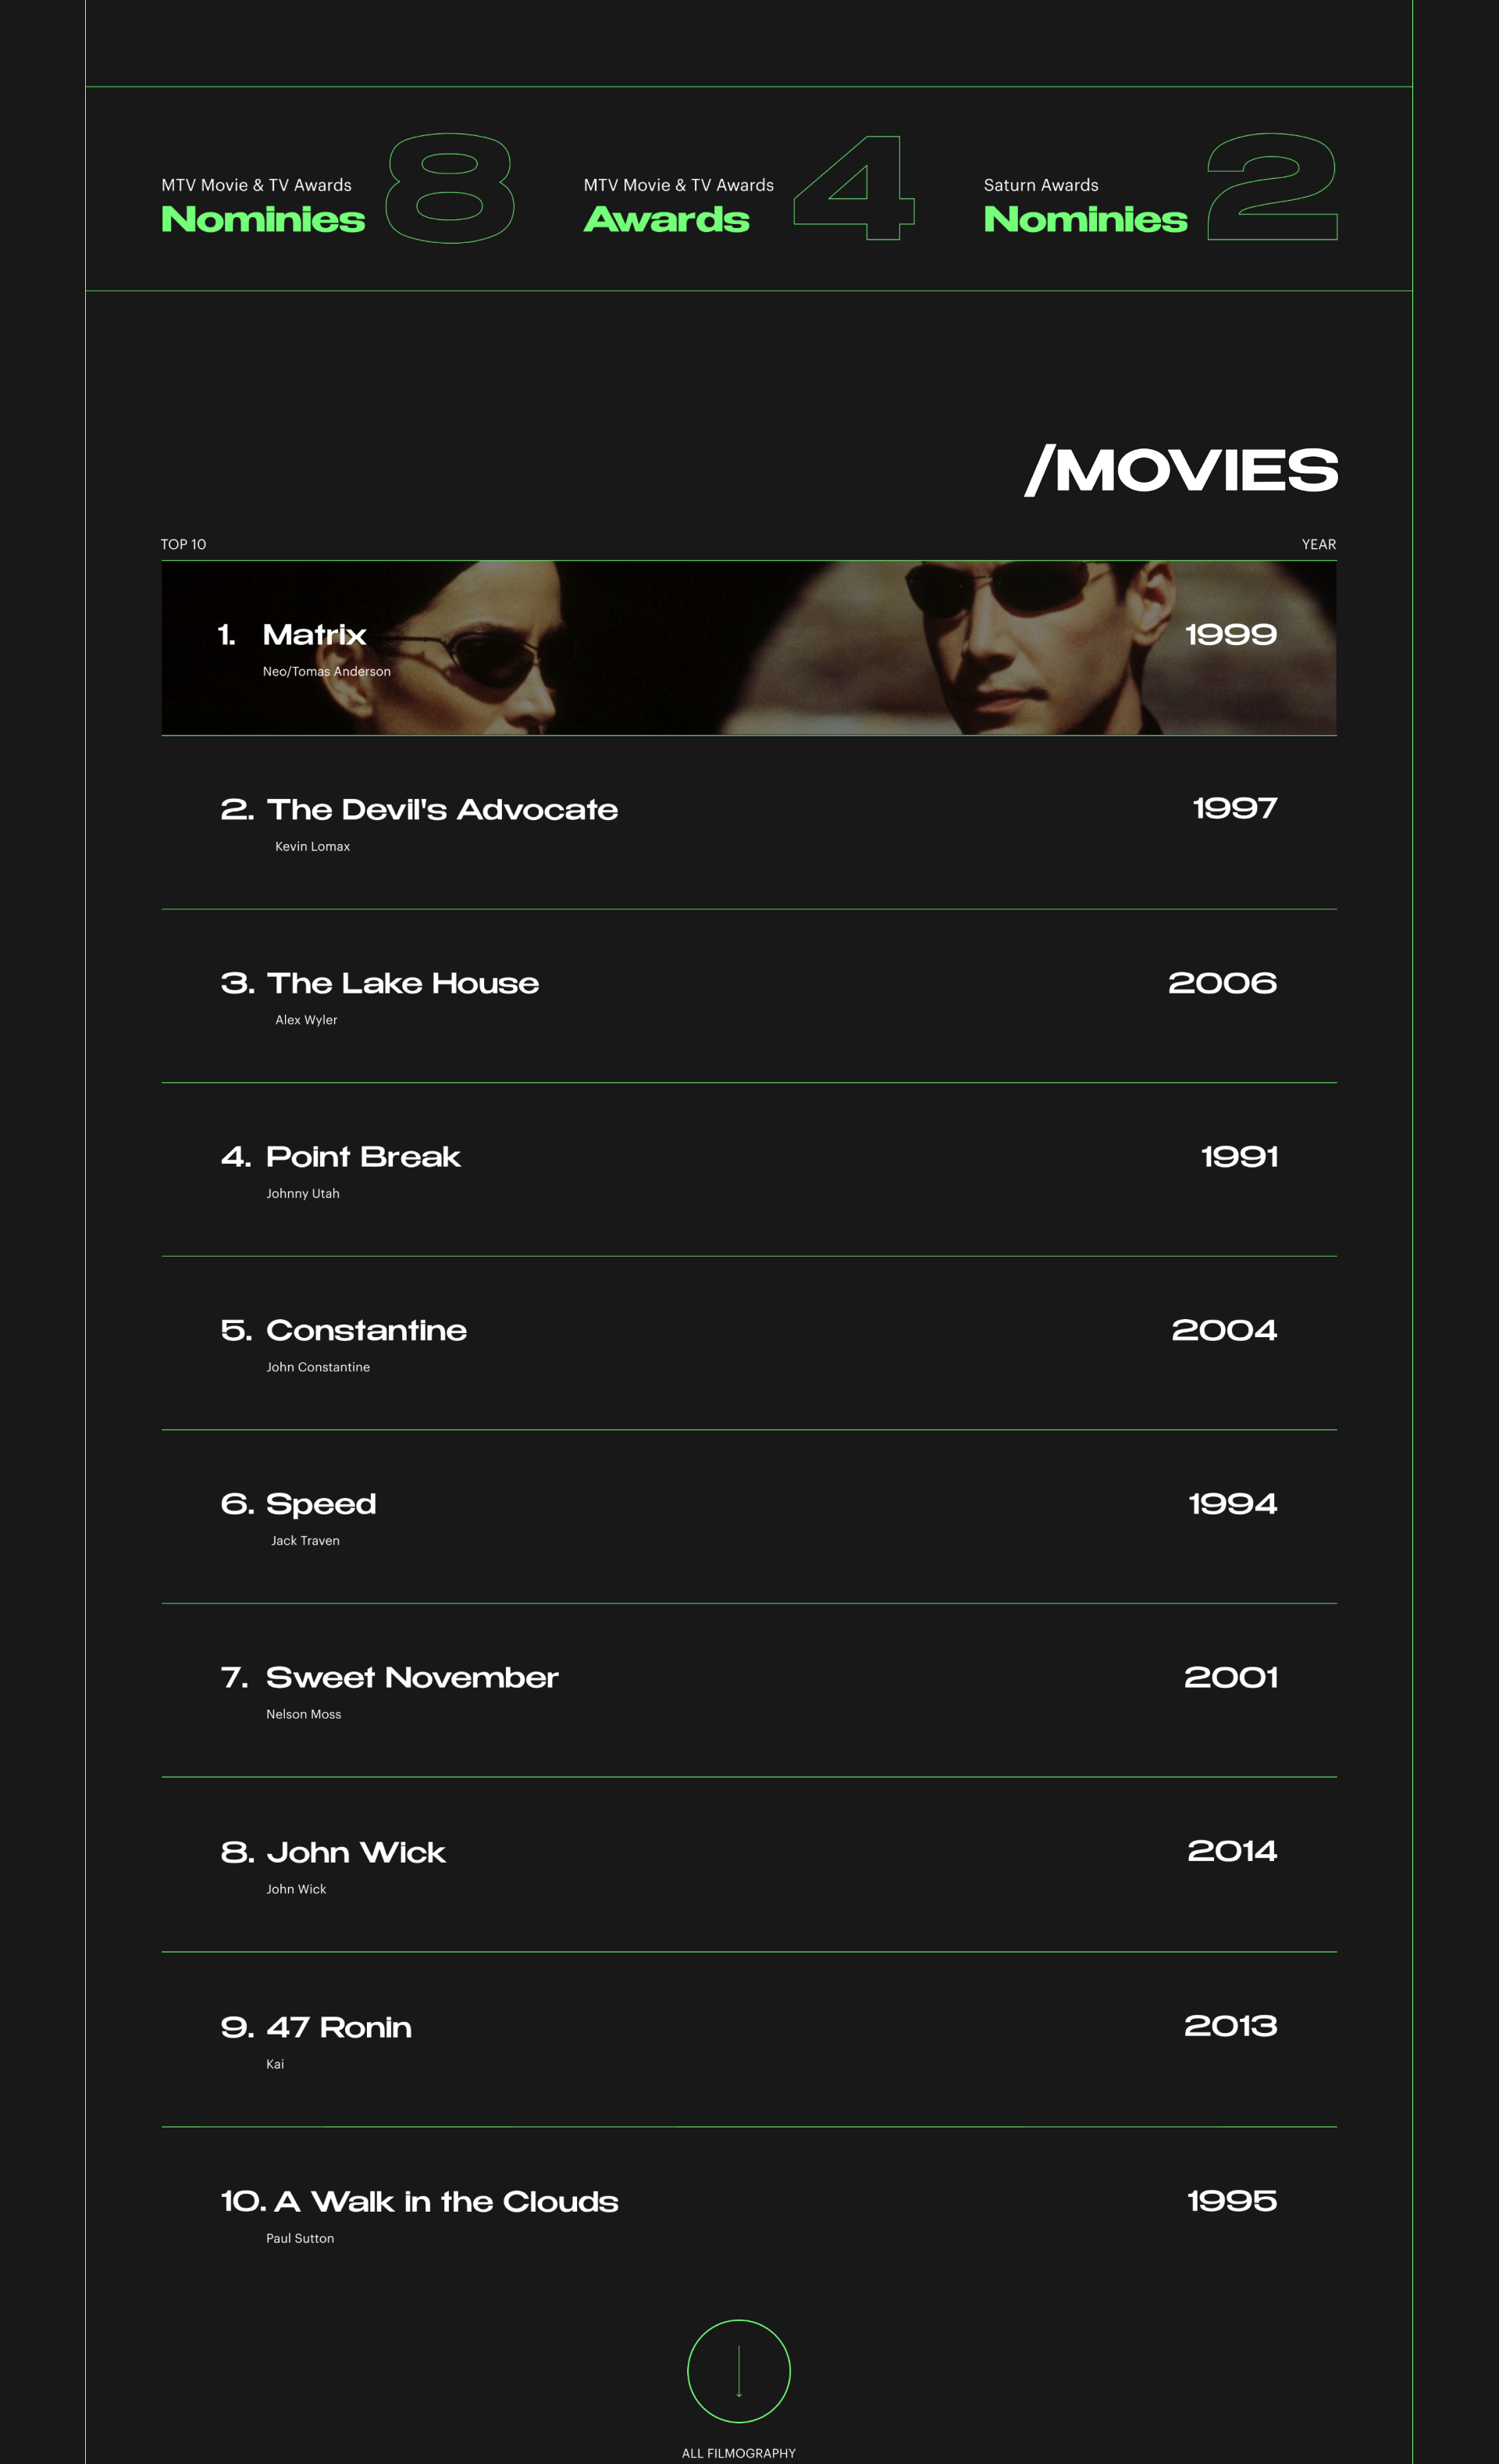Select the Matrix movie banner image
This screenshot has width=1499, height=2464.
point(749,648)
